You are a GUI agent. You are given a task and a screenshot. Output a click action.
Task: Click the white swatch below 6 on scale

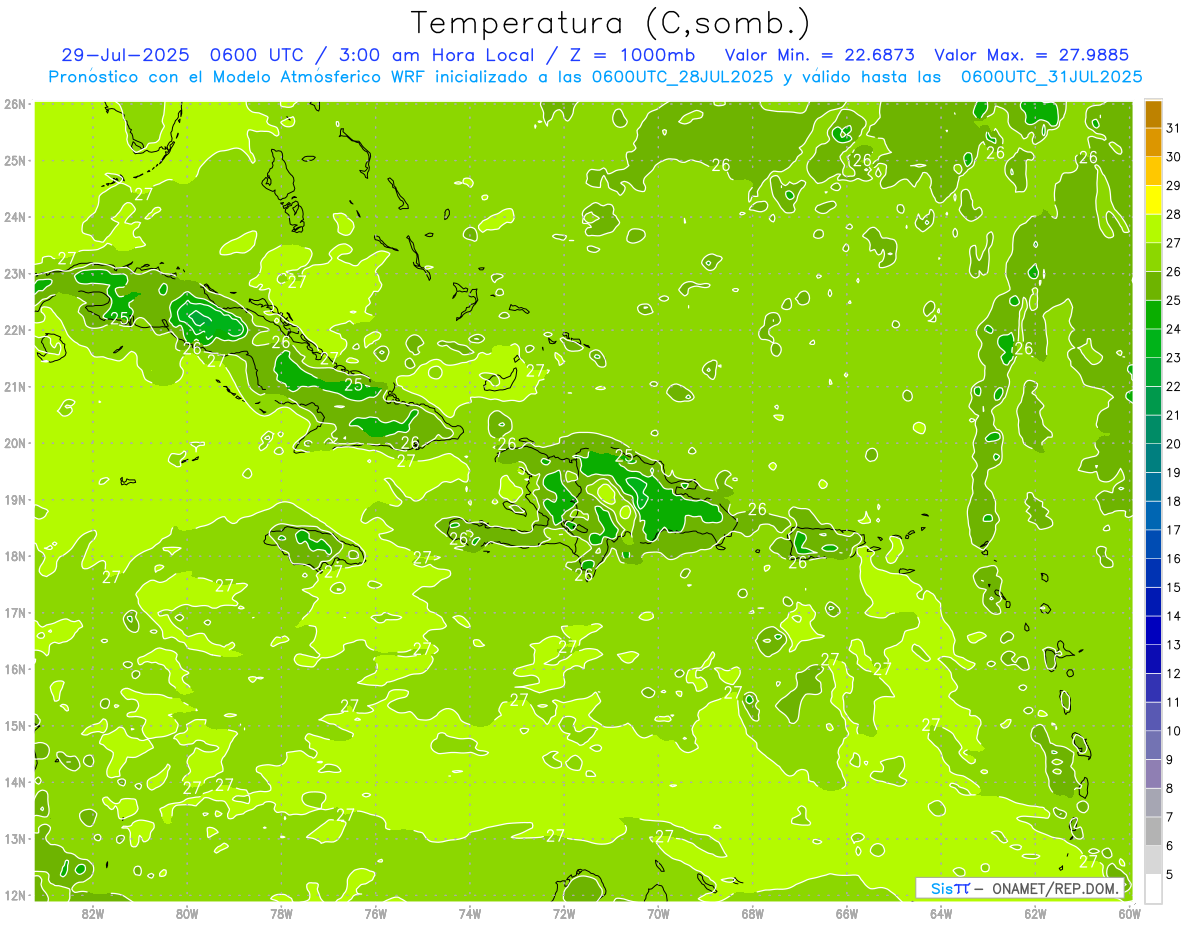pyautogui.click(x=1153, y=888)
